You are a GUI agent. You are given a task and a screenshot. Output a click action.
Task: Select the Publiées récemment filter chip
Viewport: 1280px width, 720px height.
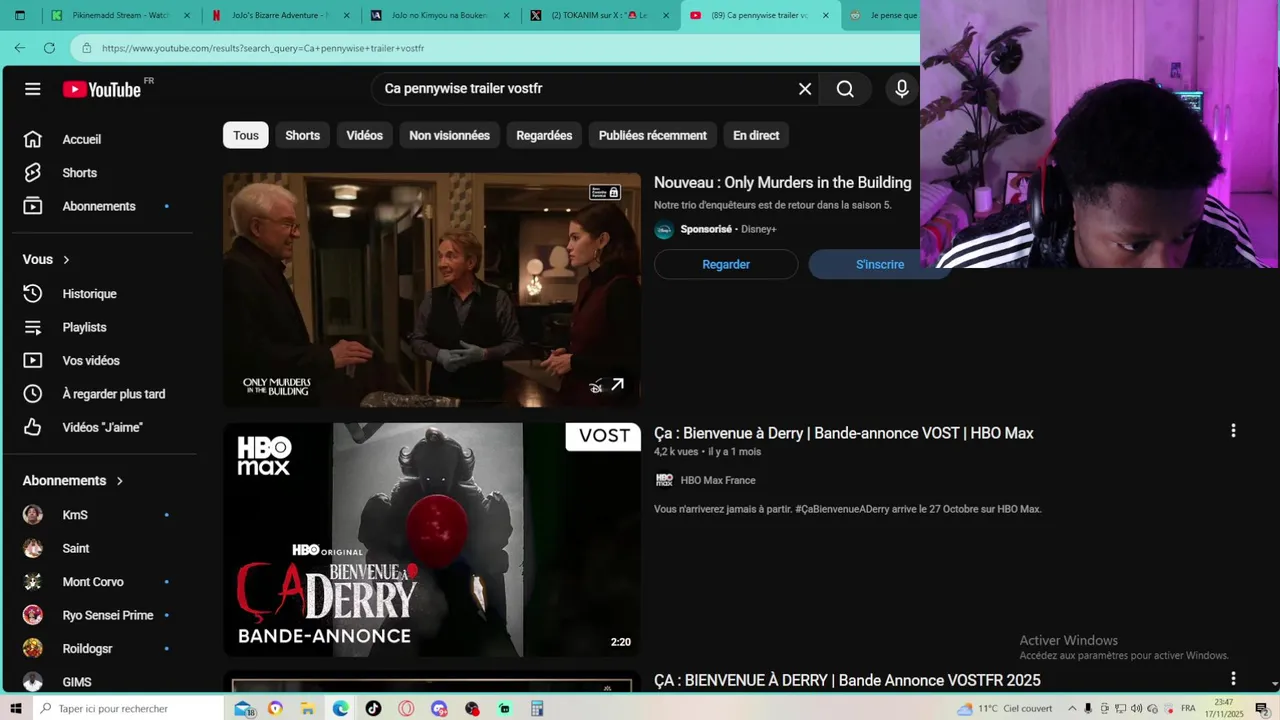click(653, 135)
